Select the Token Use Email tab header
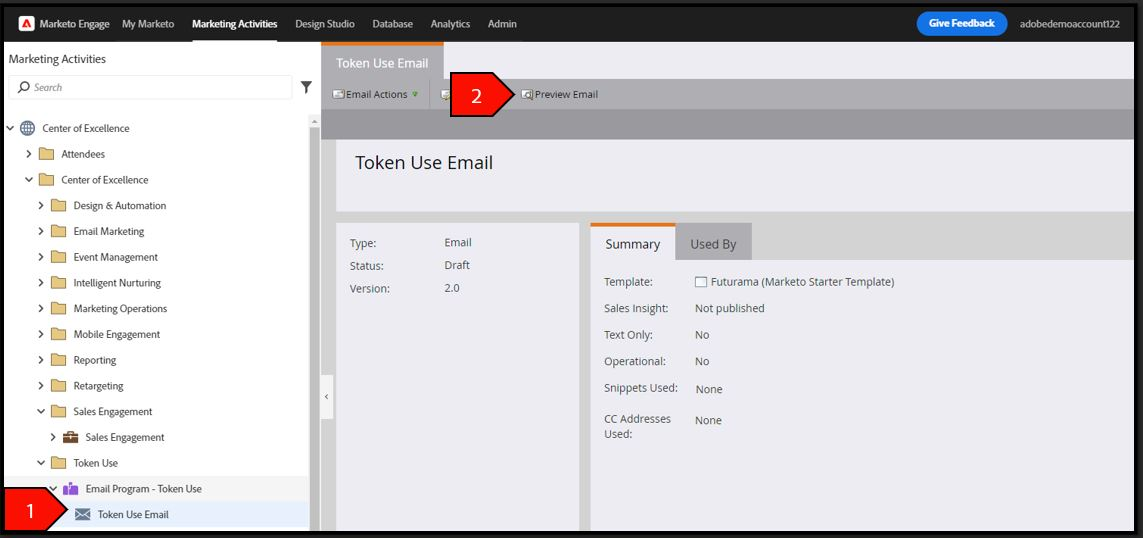 [x=382, y=63]
